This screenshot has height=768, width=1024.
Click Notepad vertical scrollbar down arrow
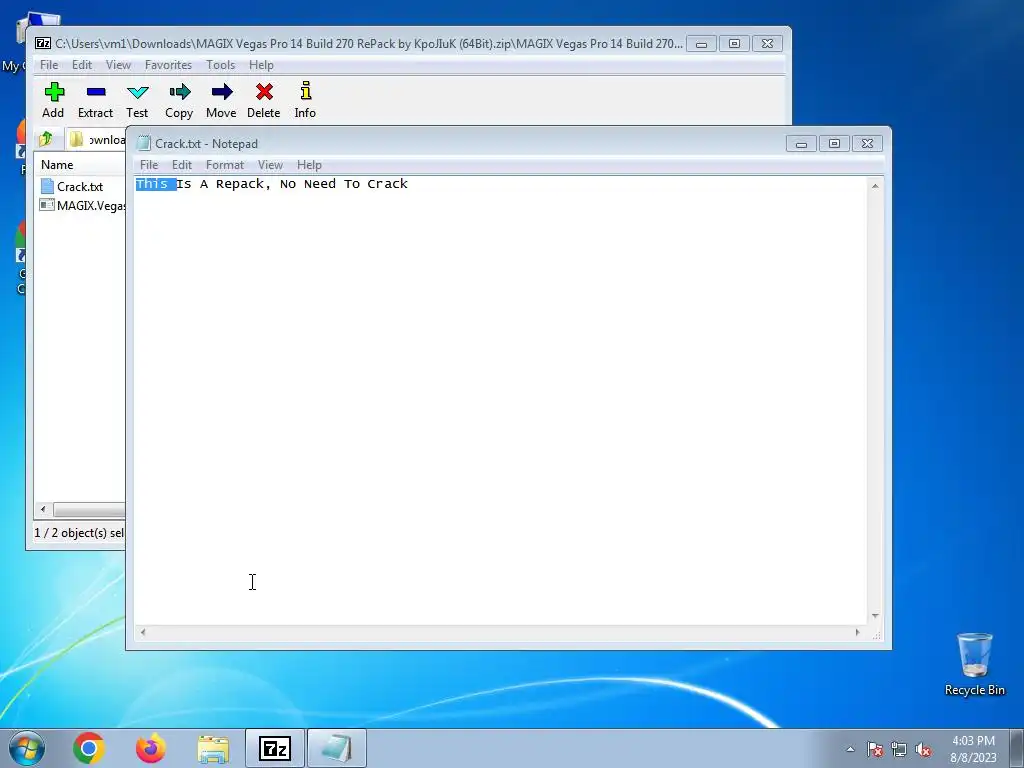875,616
